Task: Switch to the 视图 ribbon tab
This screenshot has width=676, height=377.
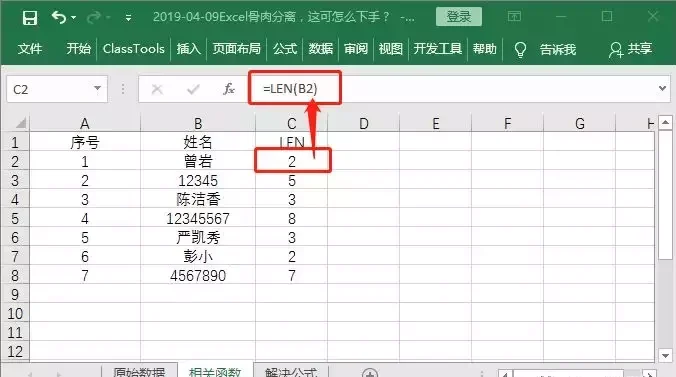Action: click(391, 49)
